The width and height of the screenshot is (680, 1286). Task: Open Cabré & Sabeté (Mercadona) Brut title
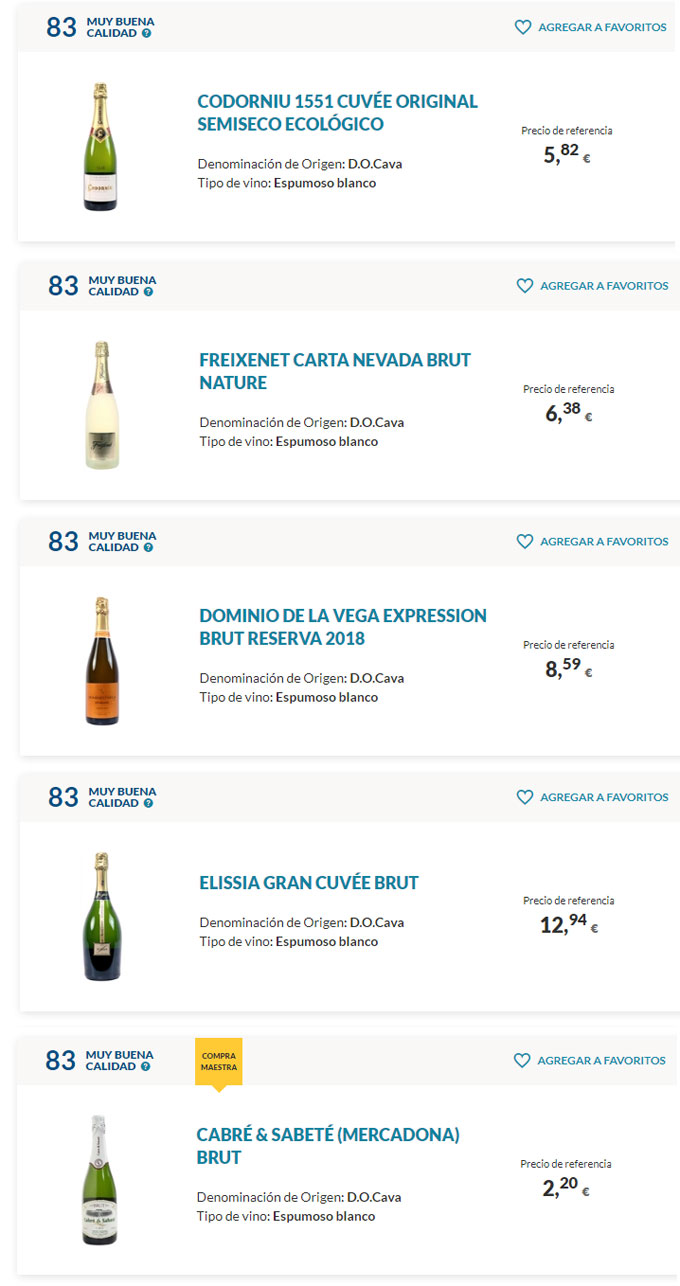coord(327,1146)
